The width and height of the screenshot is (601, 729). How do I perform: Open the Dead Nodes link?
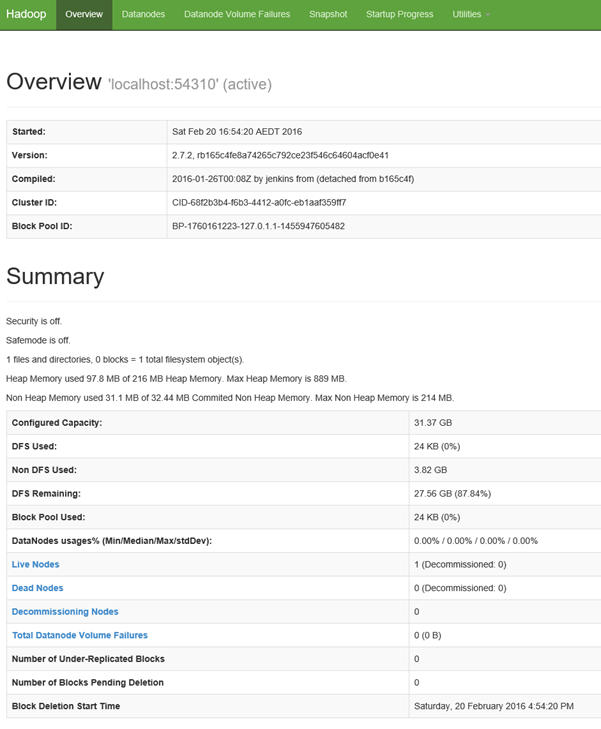[x=37, y=588]
